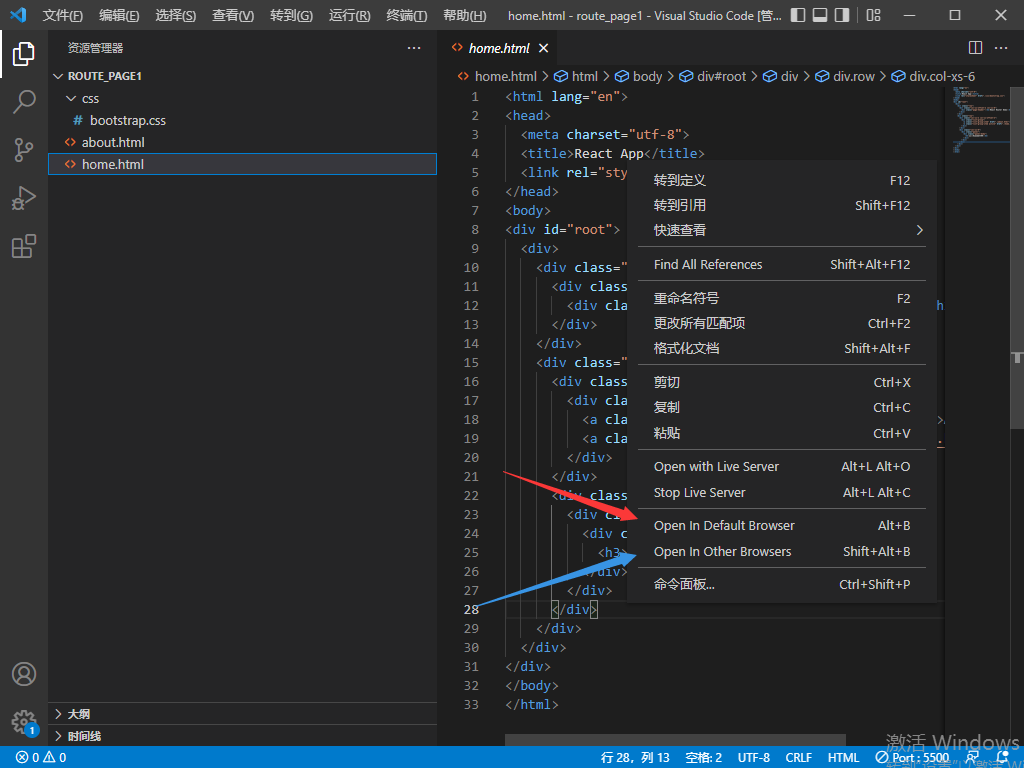
Task: Open the Source Control view
Action: pyautogui.click(x=24, y=150)
